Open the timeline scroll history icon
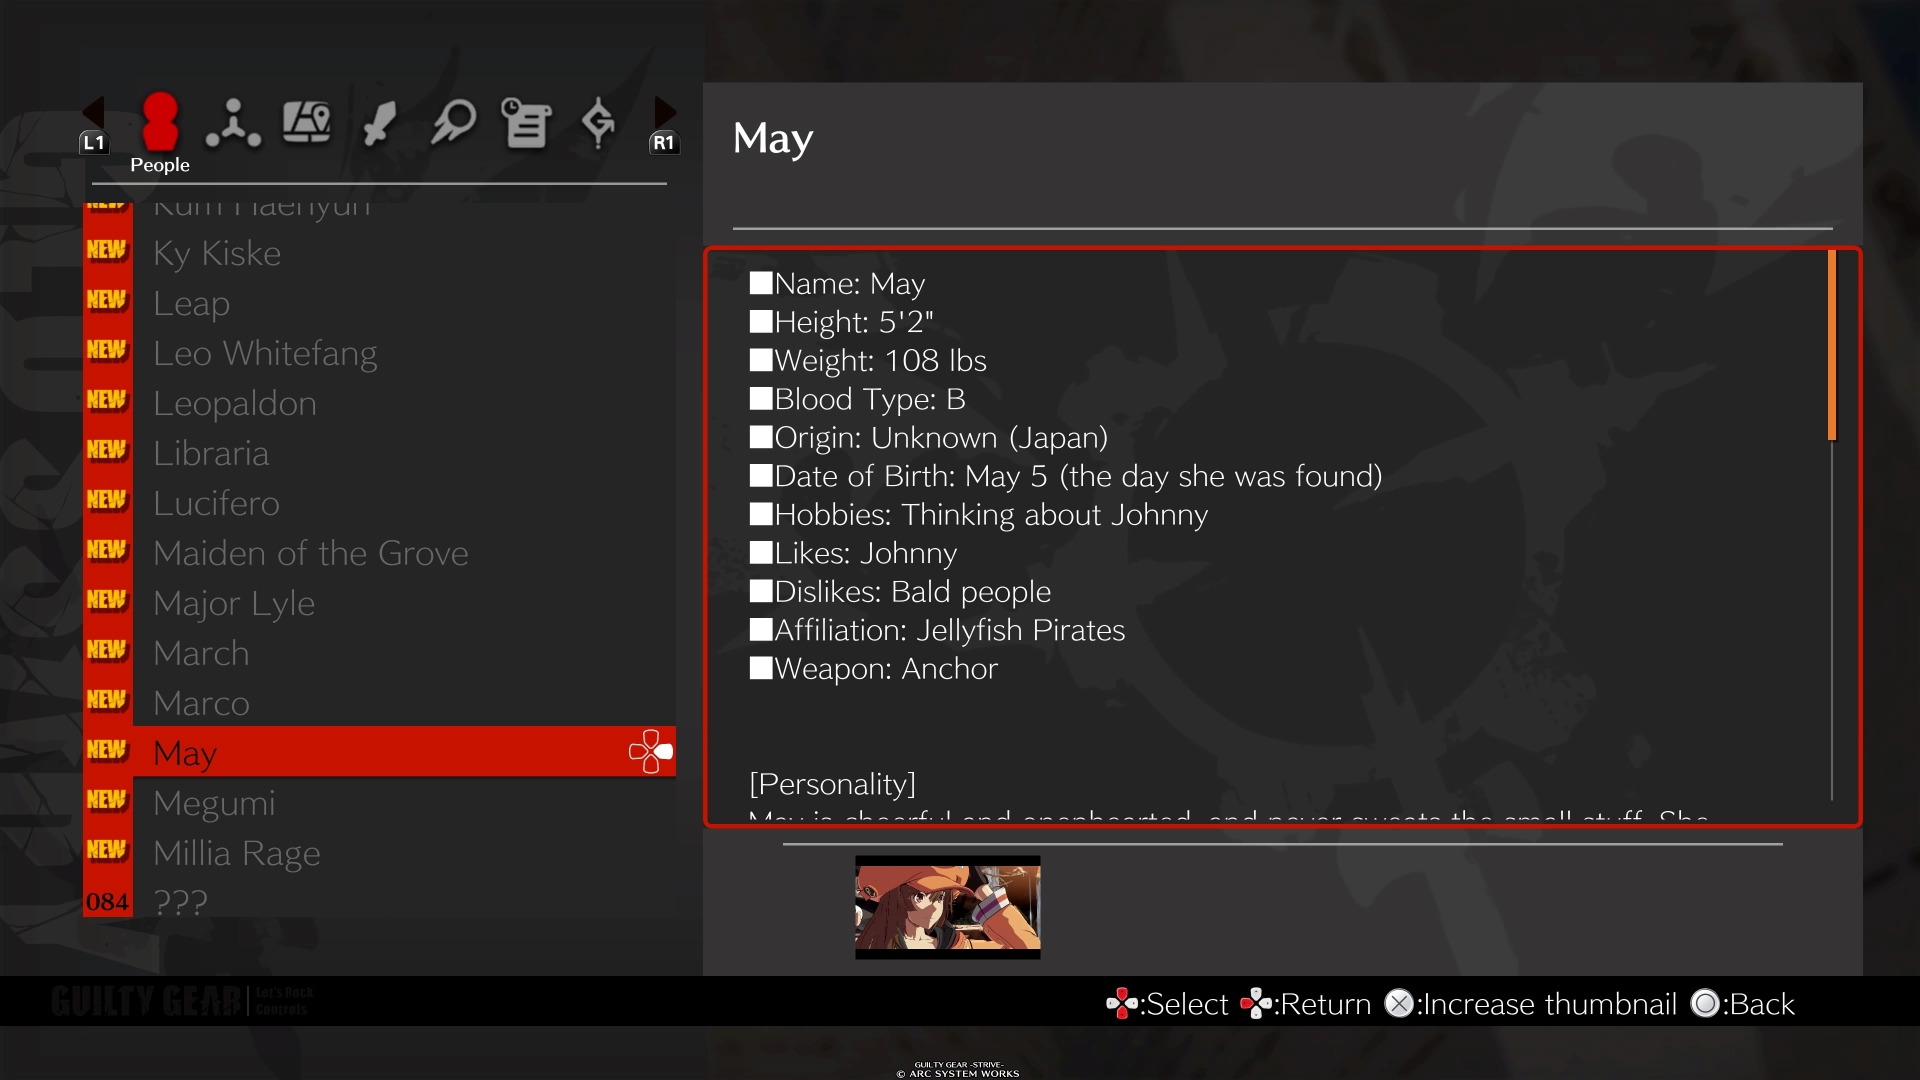Viewport: 1920px width, 1080px height. 526,123
